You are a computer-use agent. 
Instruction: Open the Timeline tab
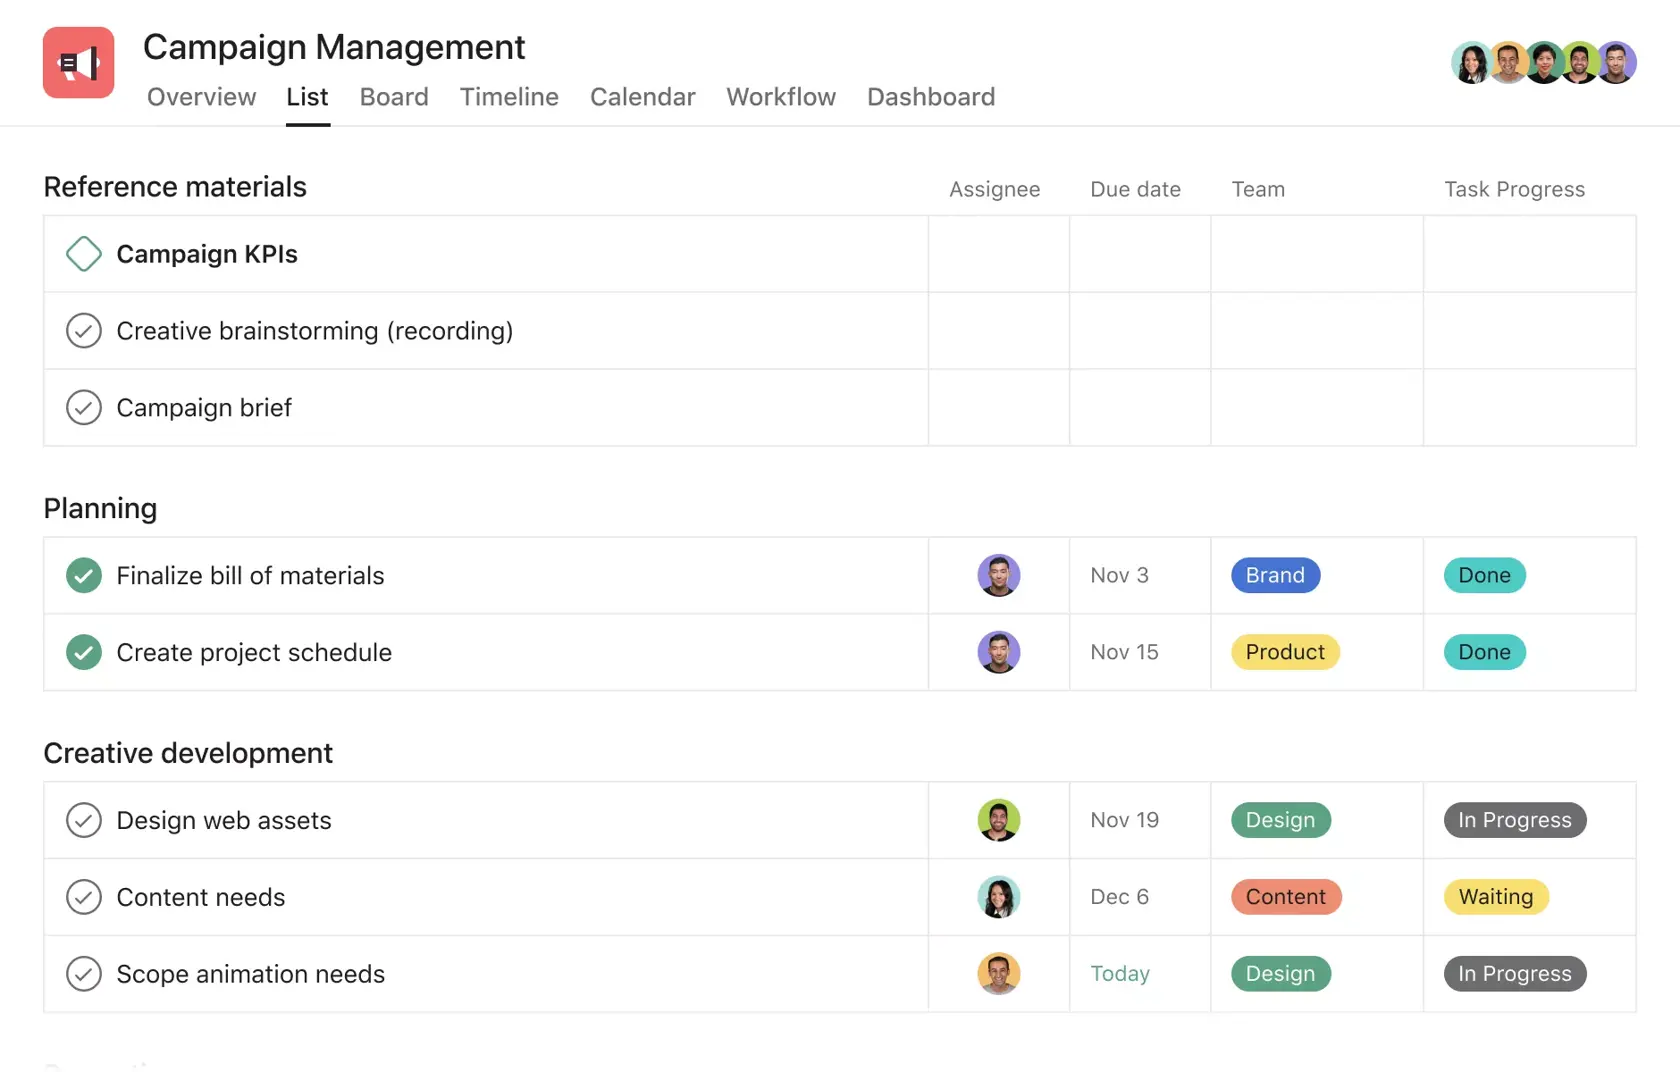point(509,97)
